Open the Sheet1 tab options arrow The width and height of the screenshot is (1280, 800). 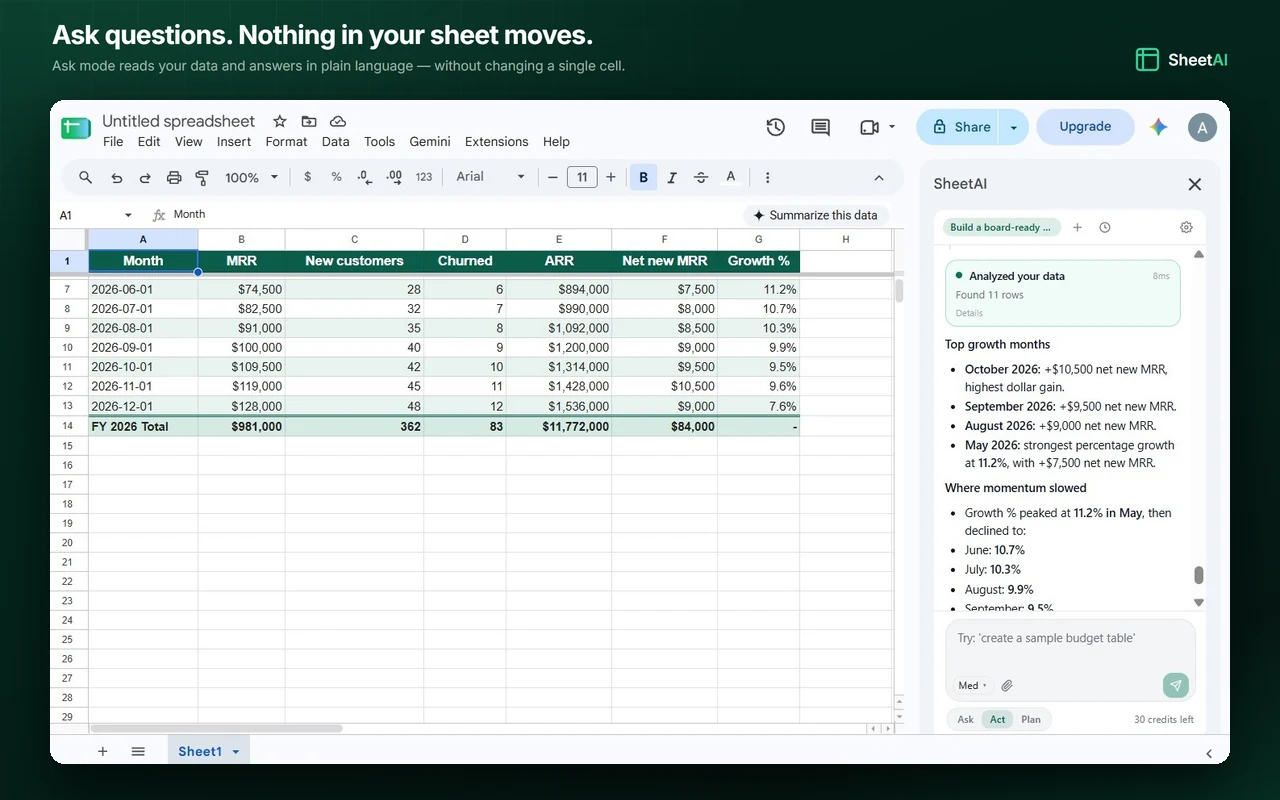pyautogui.click(x=236, y=752)
